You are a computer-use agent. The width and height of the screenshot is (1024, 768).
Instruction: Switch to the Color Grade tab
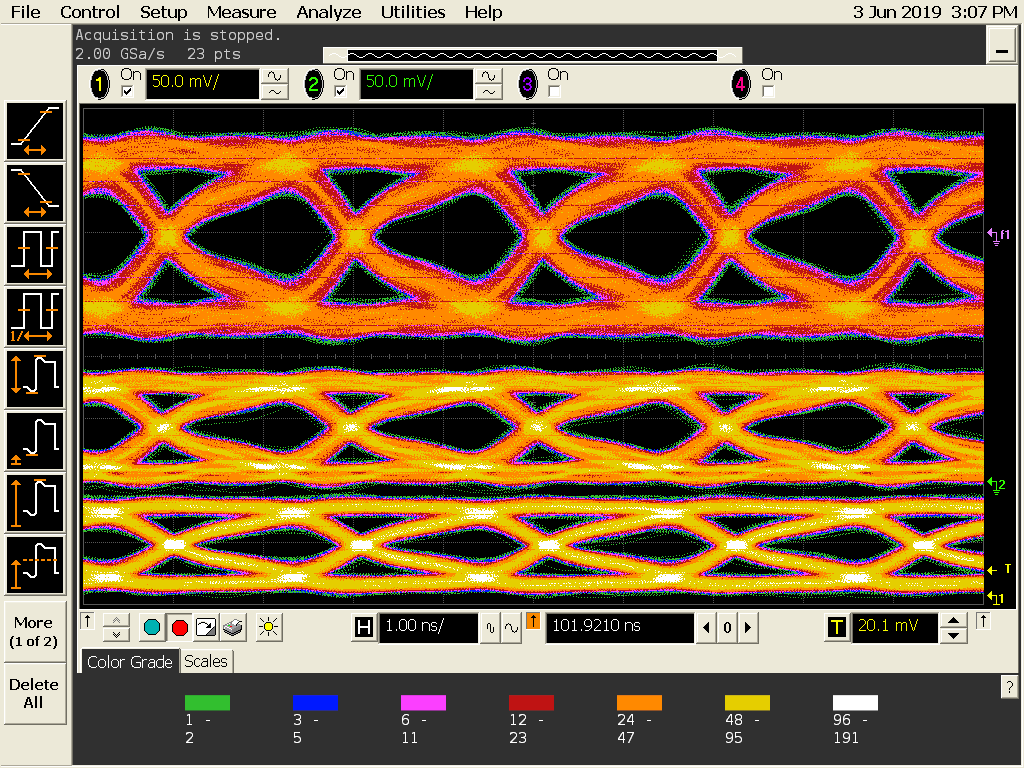[x=129, y=662]
